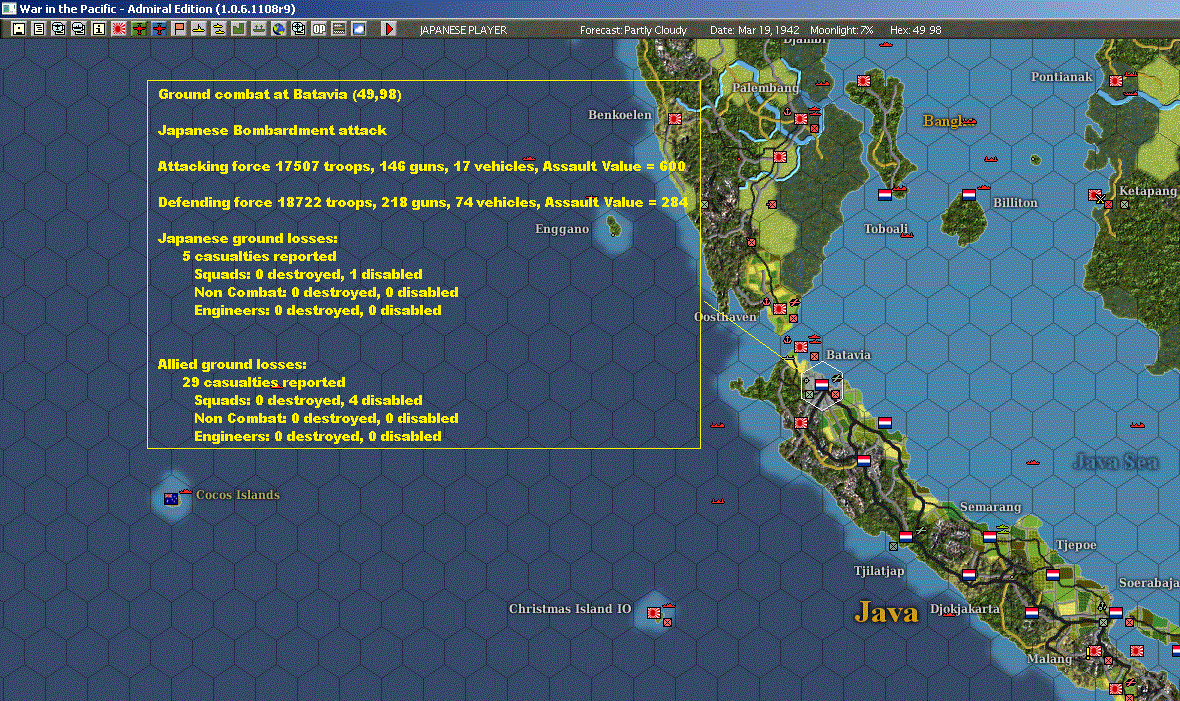Click the second stacked-monitor toolbar icon

[78, 29]
